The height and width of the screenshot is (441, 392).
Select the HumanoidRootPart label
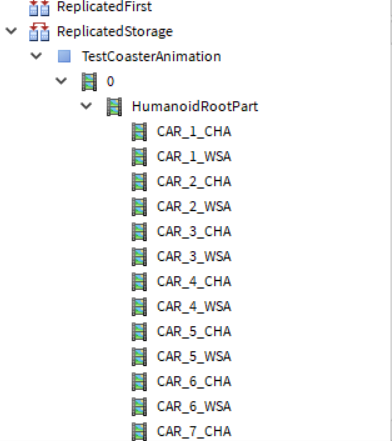click(x=195, y=107)
